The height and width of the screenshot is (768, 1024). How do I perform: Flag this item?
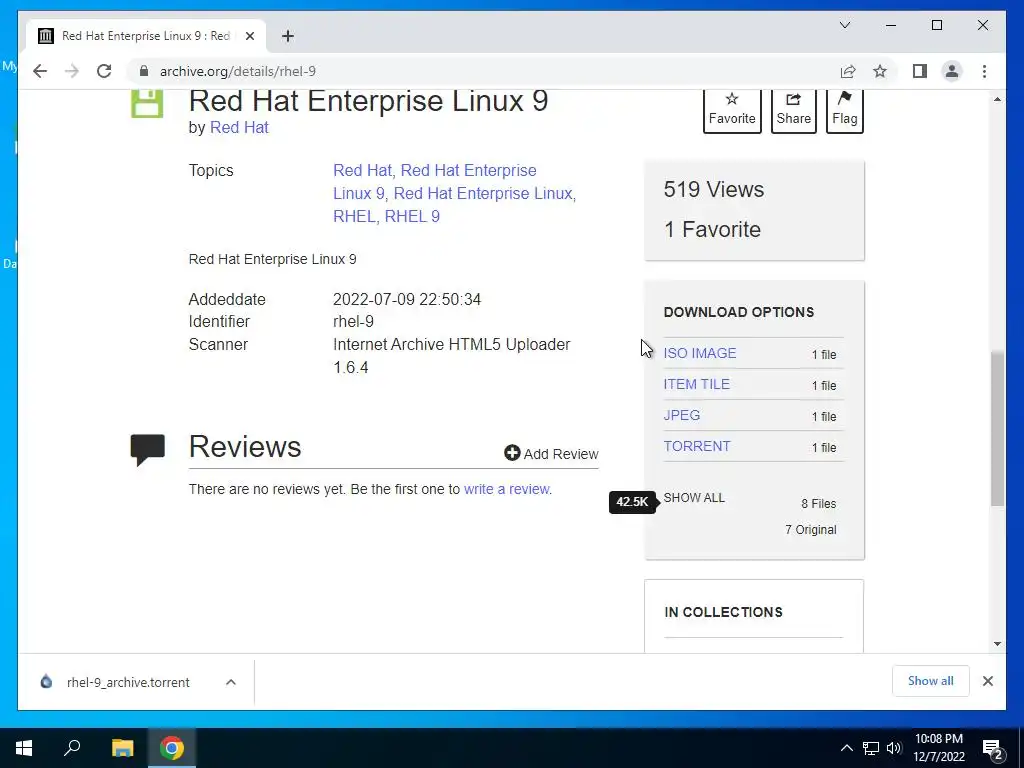tap(844, 110)
